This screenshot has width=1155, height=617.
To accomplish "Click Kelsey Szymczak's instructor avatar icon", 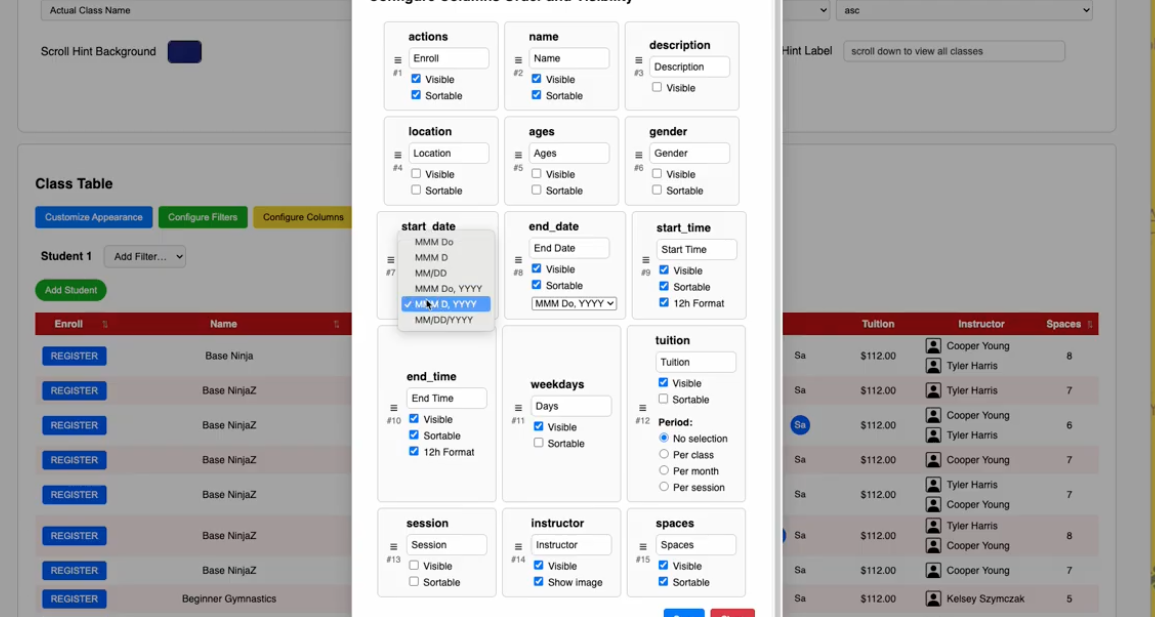I will [x=933, y=599].
